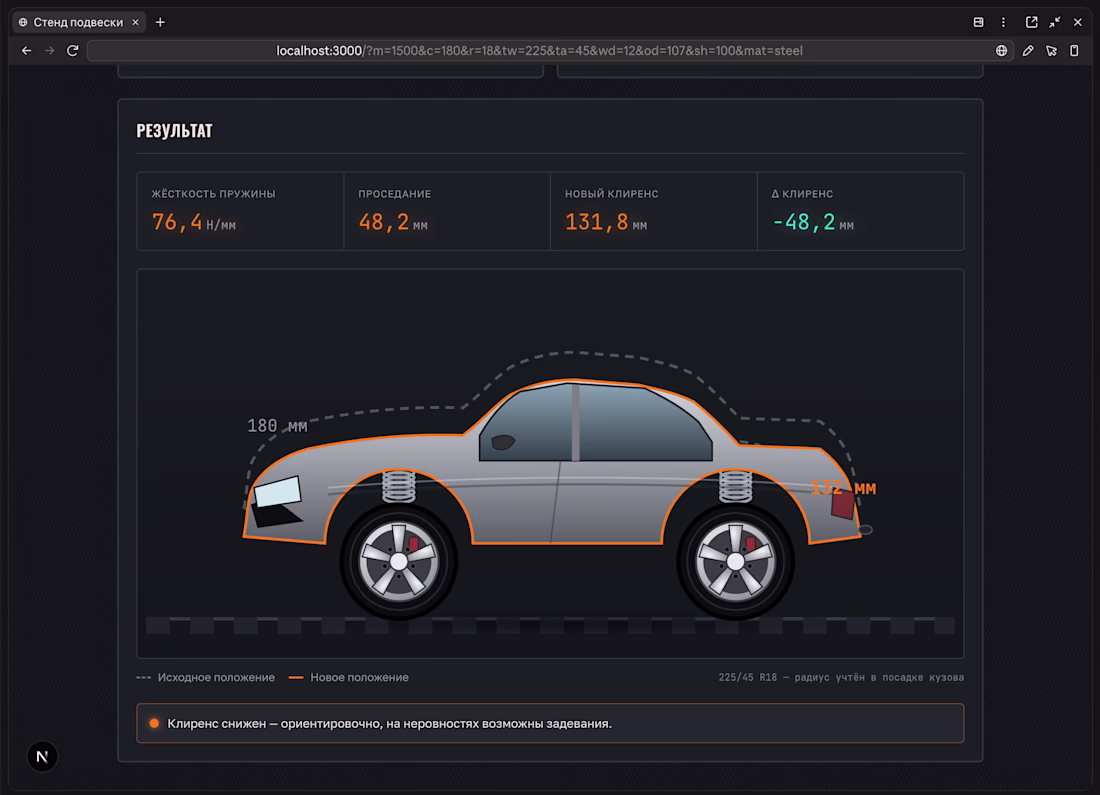The image size is (1100, 795).
Task: Click the Новый клиренс 131,8 мм value
Action: pos(606,222)
